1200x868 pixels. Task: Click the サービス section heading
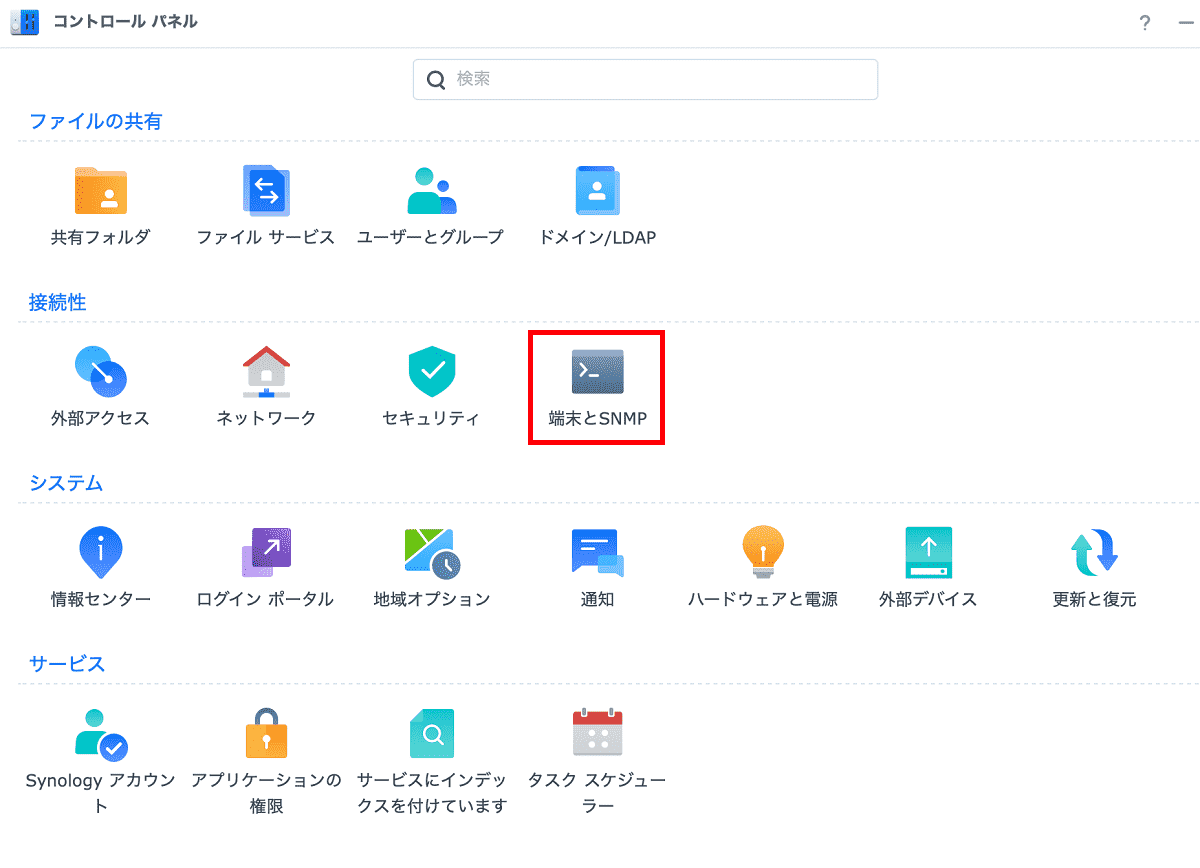coord(67,663)
